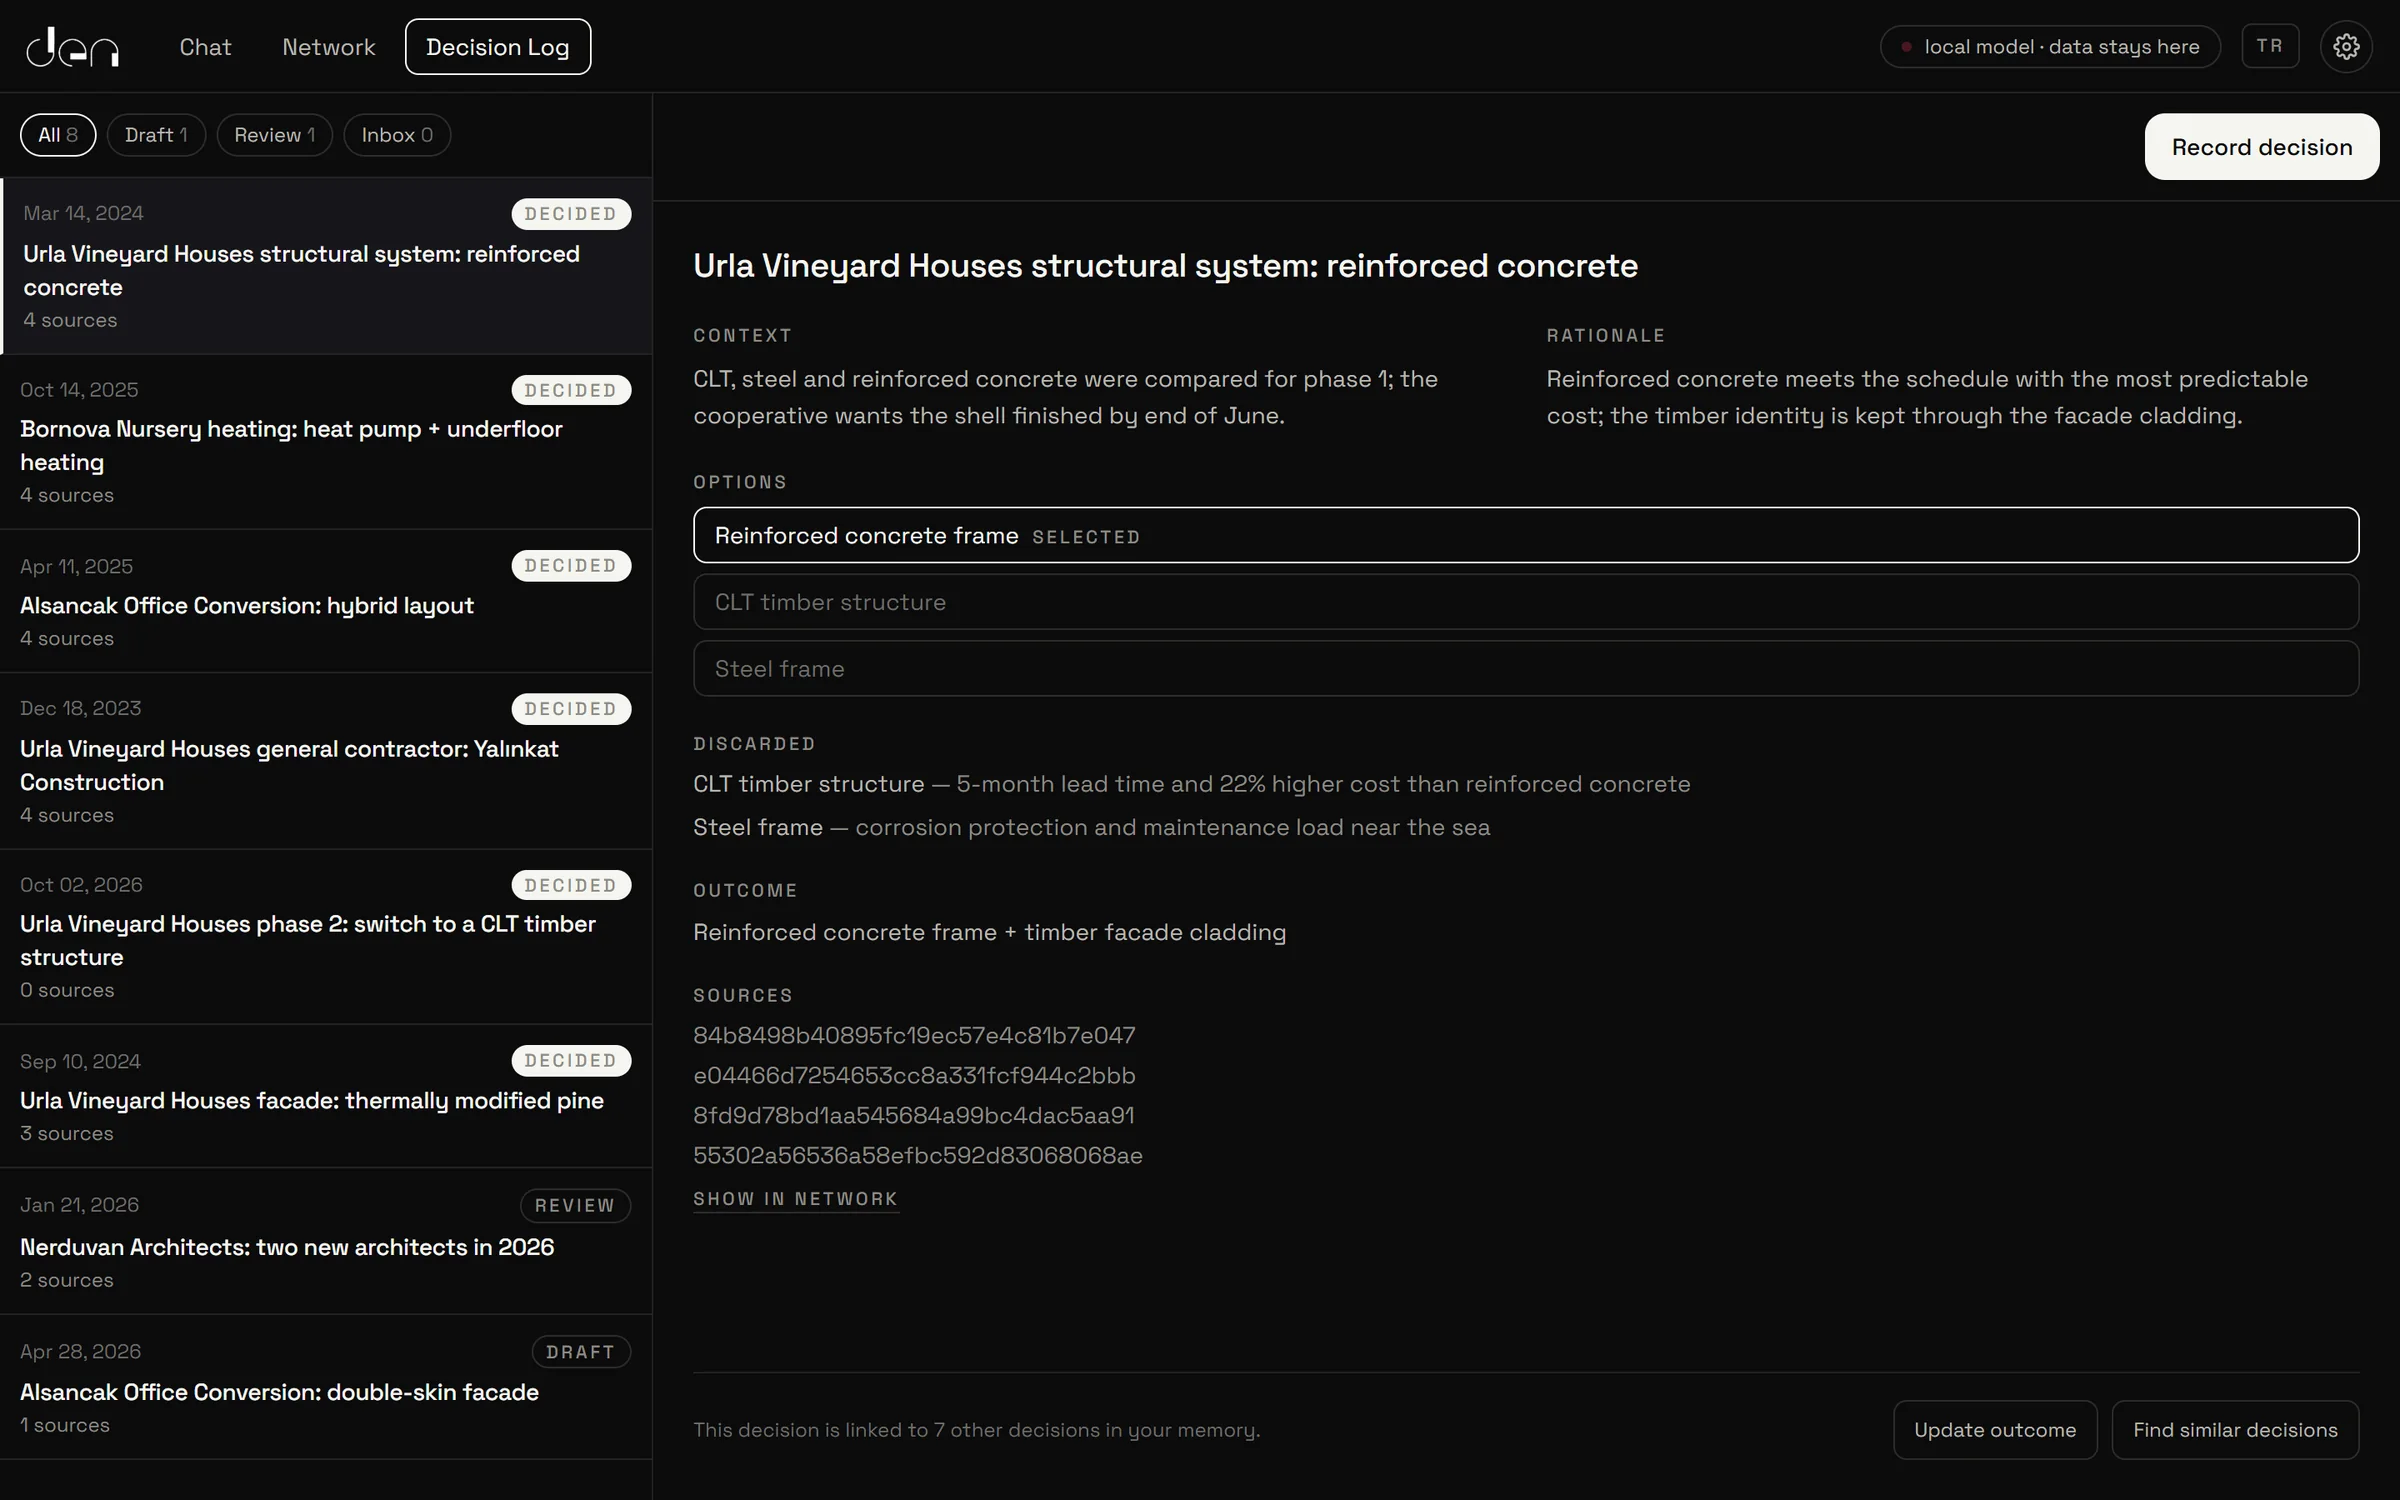Click Update outcome button
The width and height of the screenshot is (2400, 1500).
pos(1995,1430)
